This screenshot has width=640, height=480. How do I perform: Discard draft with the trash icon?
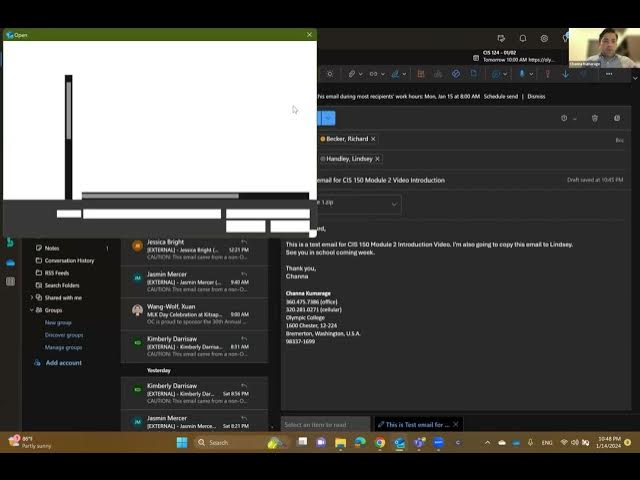point(594,118)
